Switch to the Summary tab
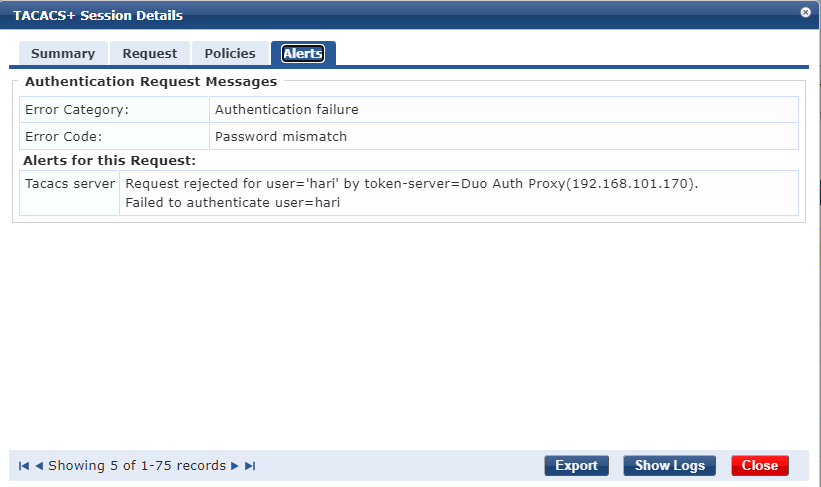This screenshot has height=487, width=821. [x=62, y=54]
